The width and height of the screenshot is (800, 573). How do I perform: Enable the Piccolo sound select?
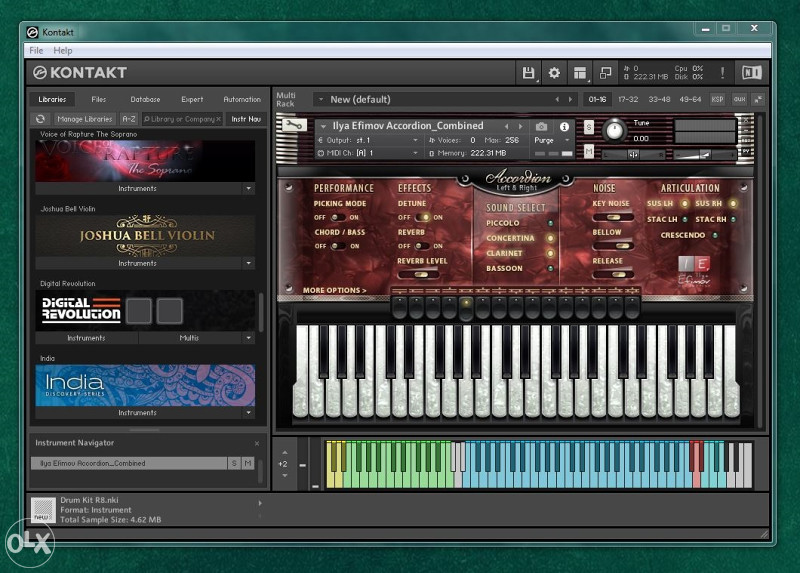551,223
